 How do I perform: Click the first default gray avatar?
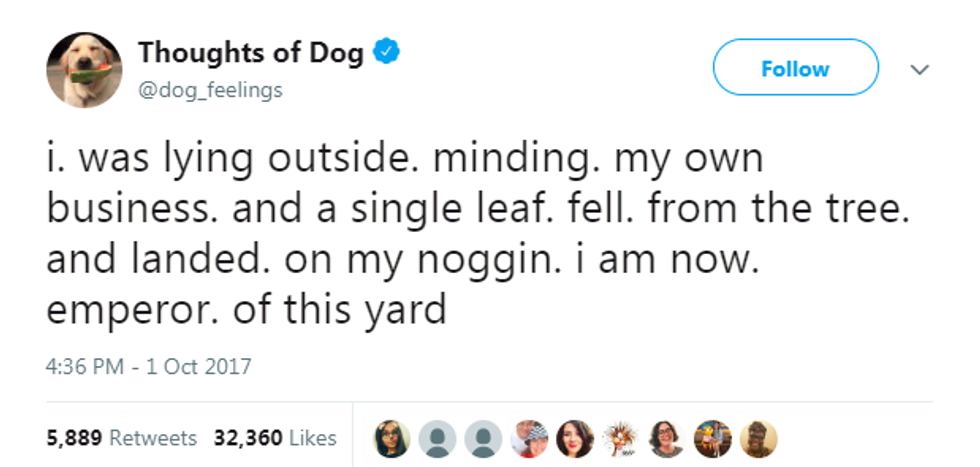point(438,438)
